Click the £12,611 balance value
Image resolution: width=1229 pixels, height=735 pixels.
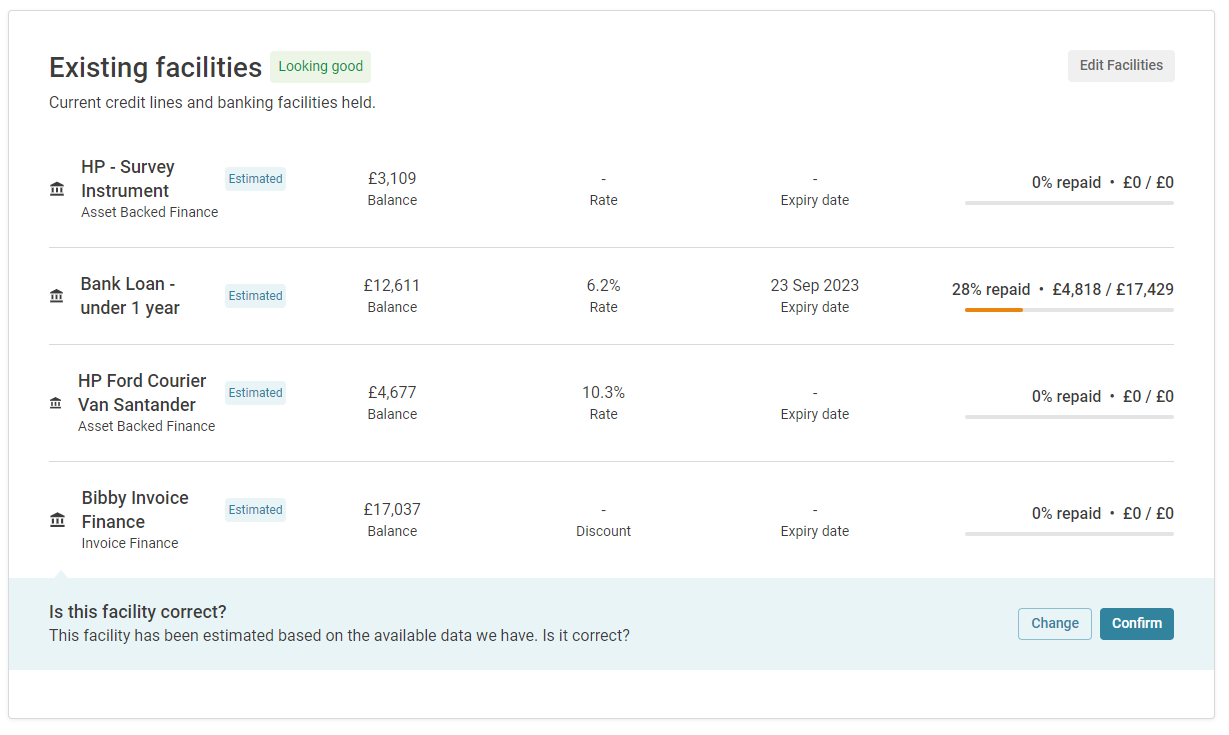pos(392,286)
